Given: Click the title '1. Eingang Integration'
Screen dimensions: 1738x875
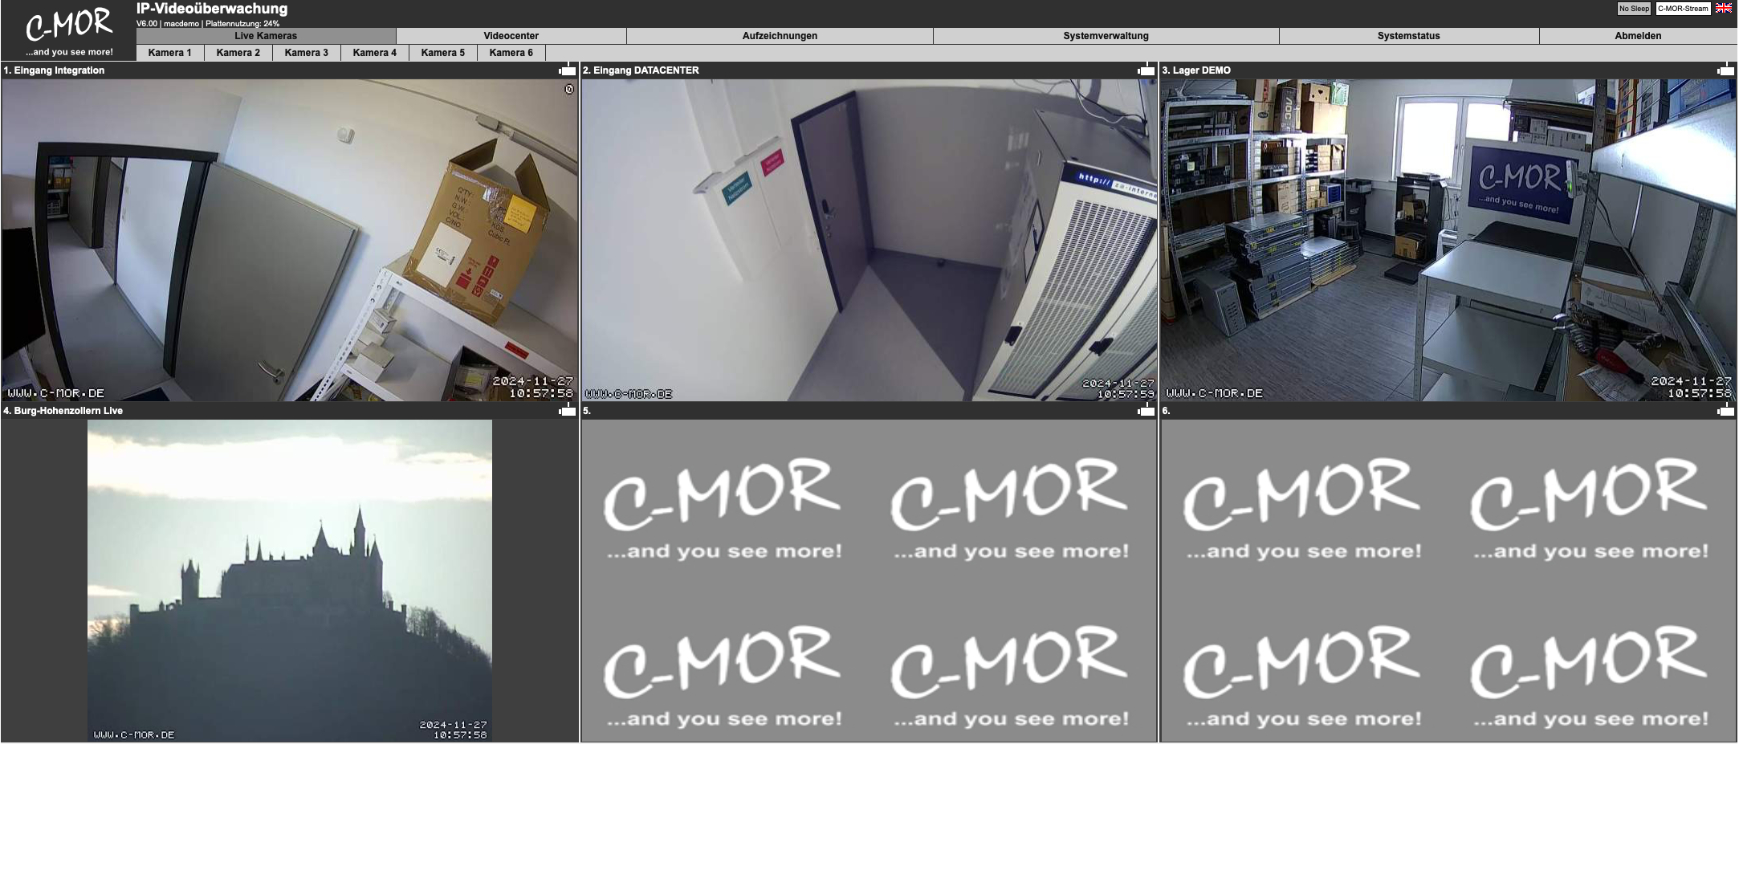Looking at the screenshot, I should (x=54, y=70).
